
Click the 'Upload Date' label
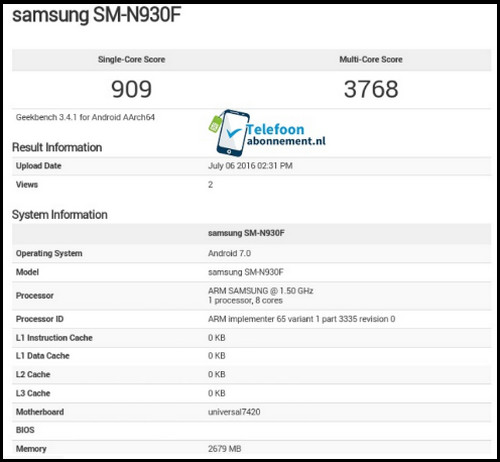point(39,166)
